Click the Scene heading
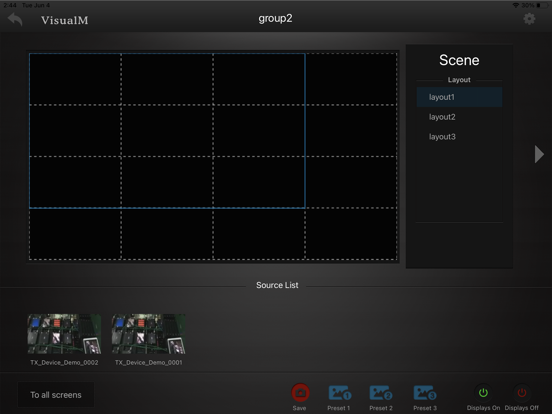The height and width of the screenshot is (414, 552). click(x=459, y=60)
